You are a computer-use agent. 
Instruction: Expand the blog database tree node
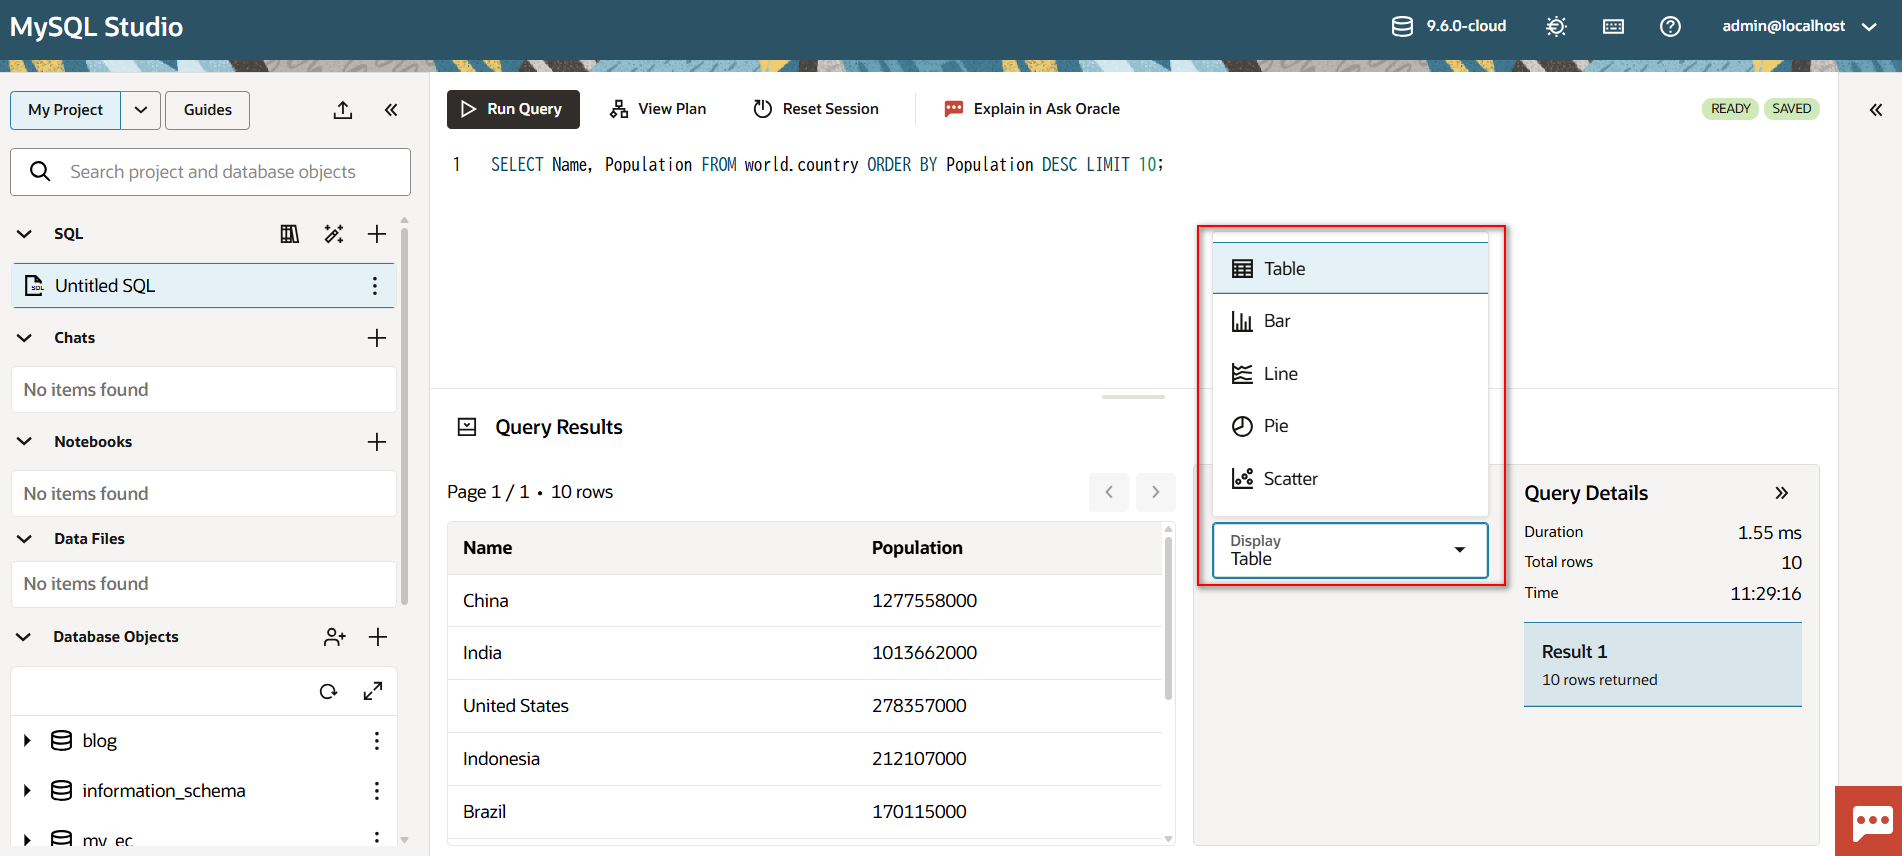[27, 741]
